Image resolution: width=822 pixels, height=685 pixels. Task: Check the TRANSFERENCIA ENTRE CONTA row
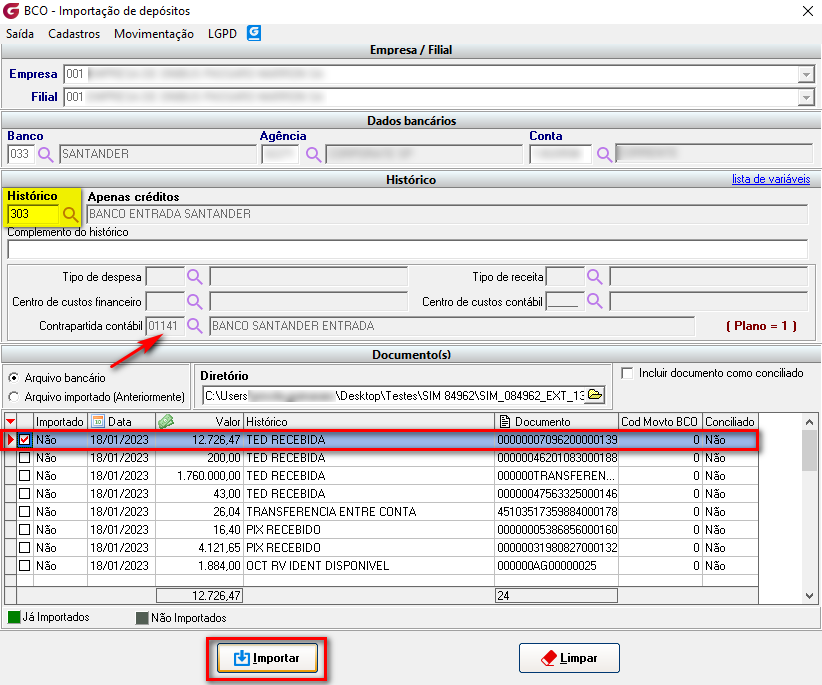point(25,512)
